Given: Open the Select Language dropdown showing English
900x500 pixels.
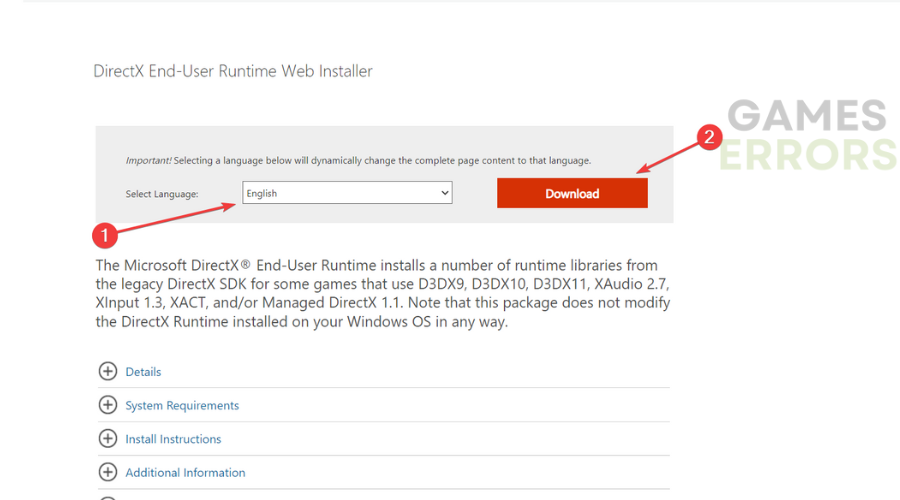Looking at the screenshot, I should pyautogui.click(x=347, y=193).
